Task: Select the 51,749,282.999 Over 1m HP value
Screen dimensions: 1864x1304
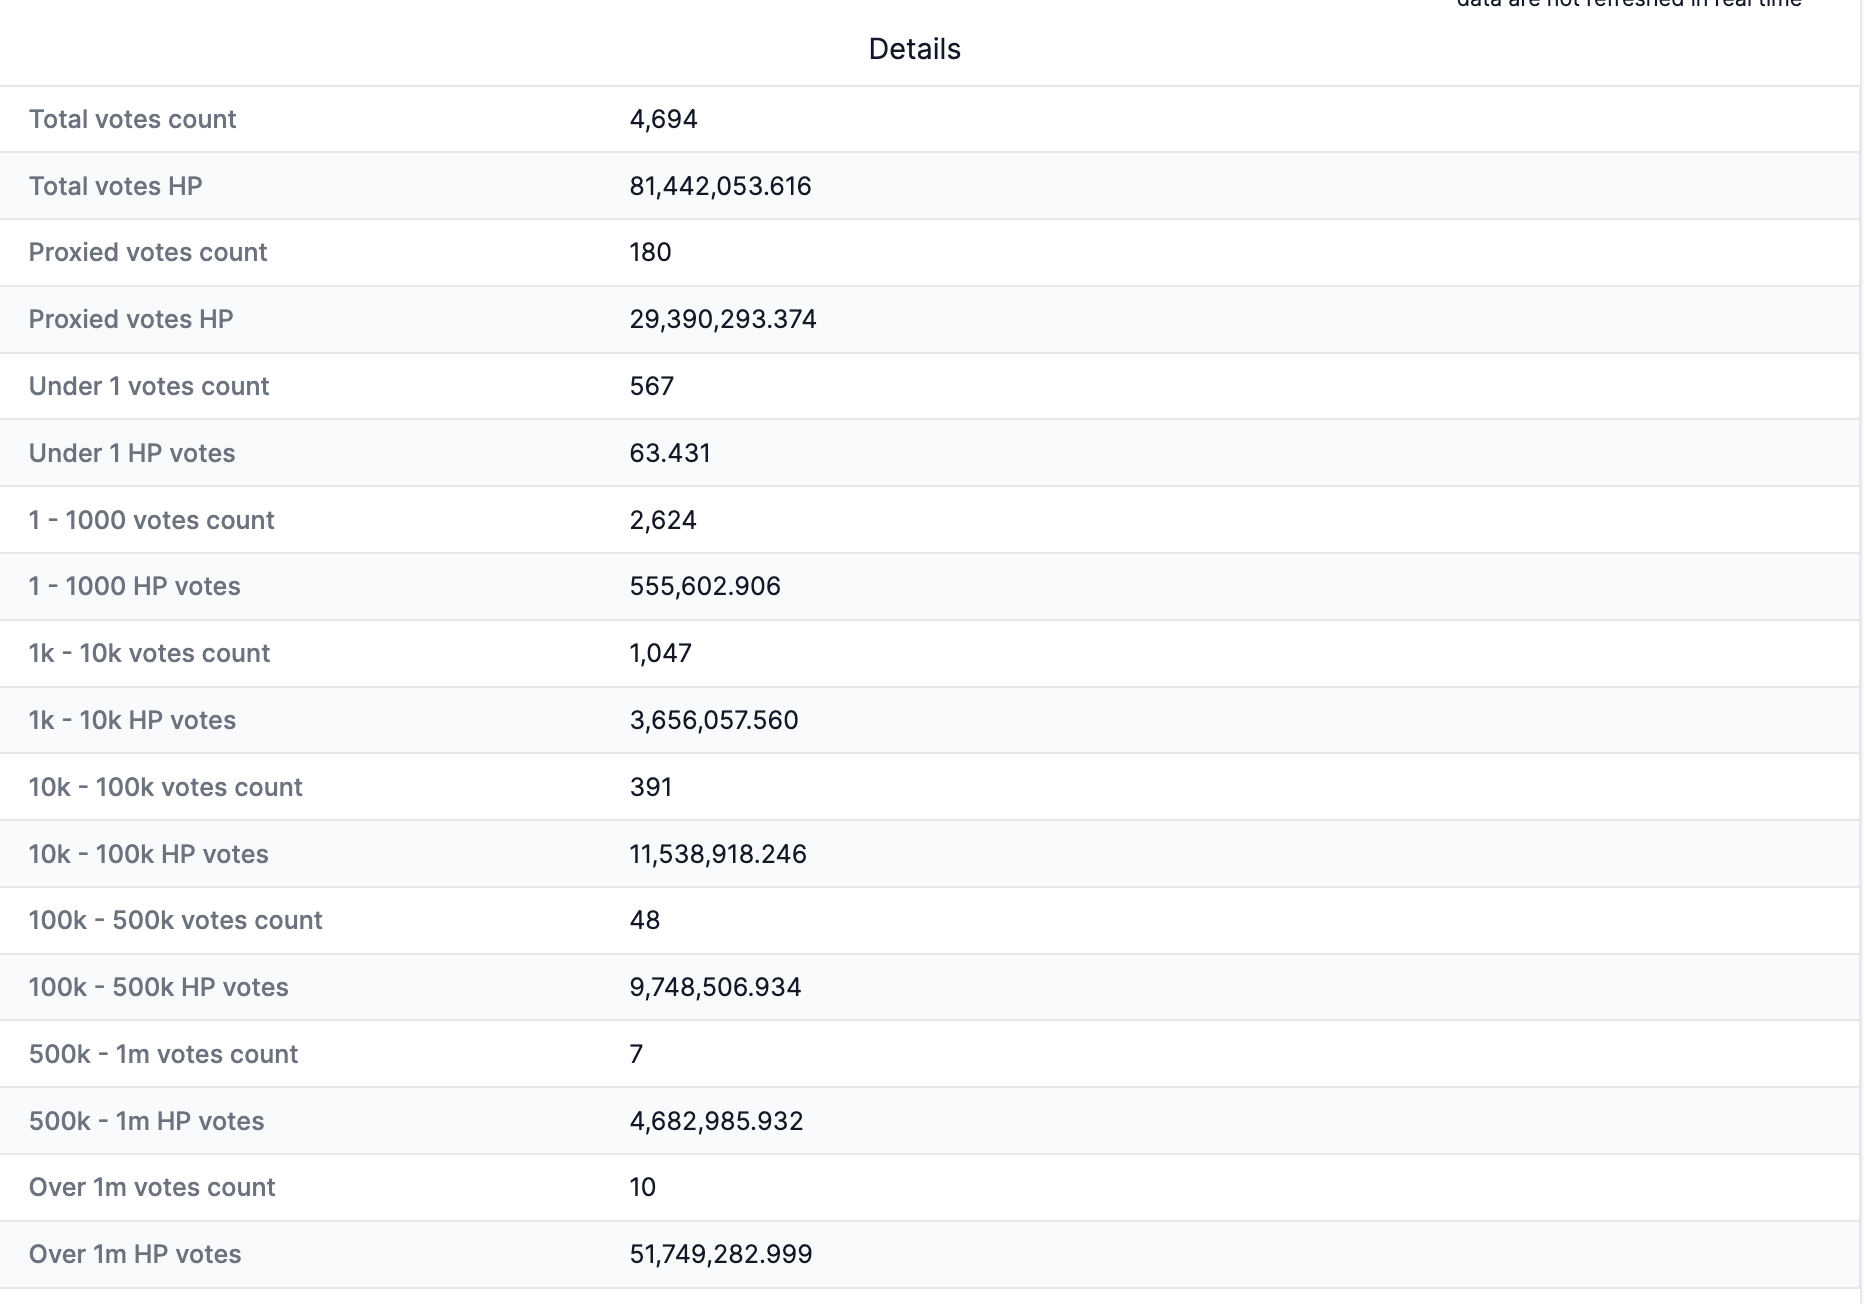Action: click(721, 1254)
